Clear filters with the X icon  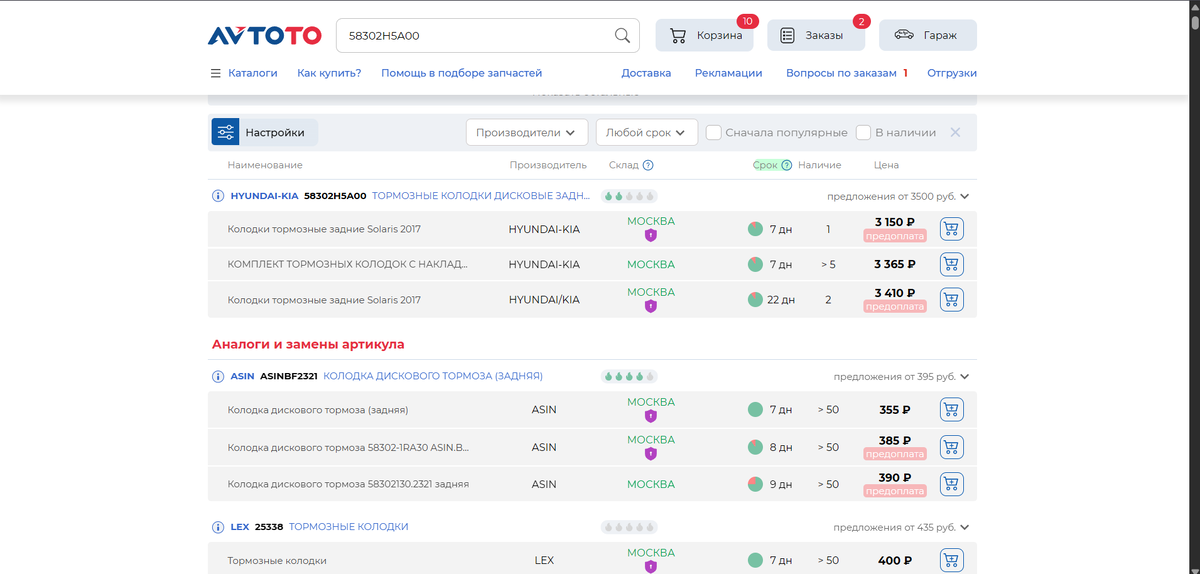click(955, 132)
